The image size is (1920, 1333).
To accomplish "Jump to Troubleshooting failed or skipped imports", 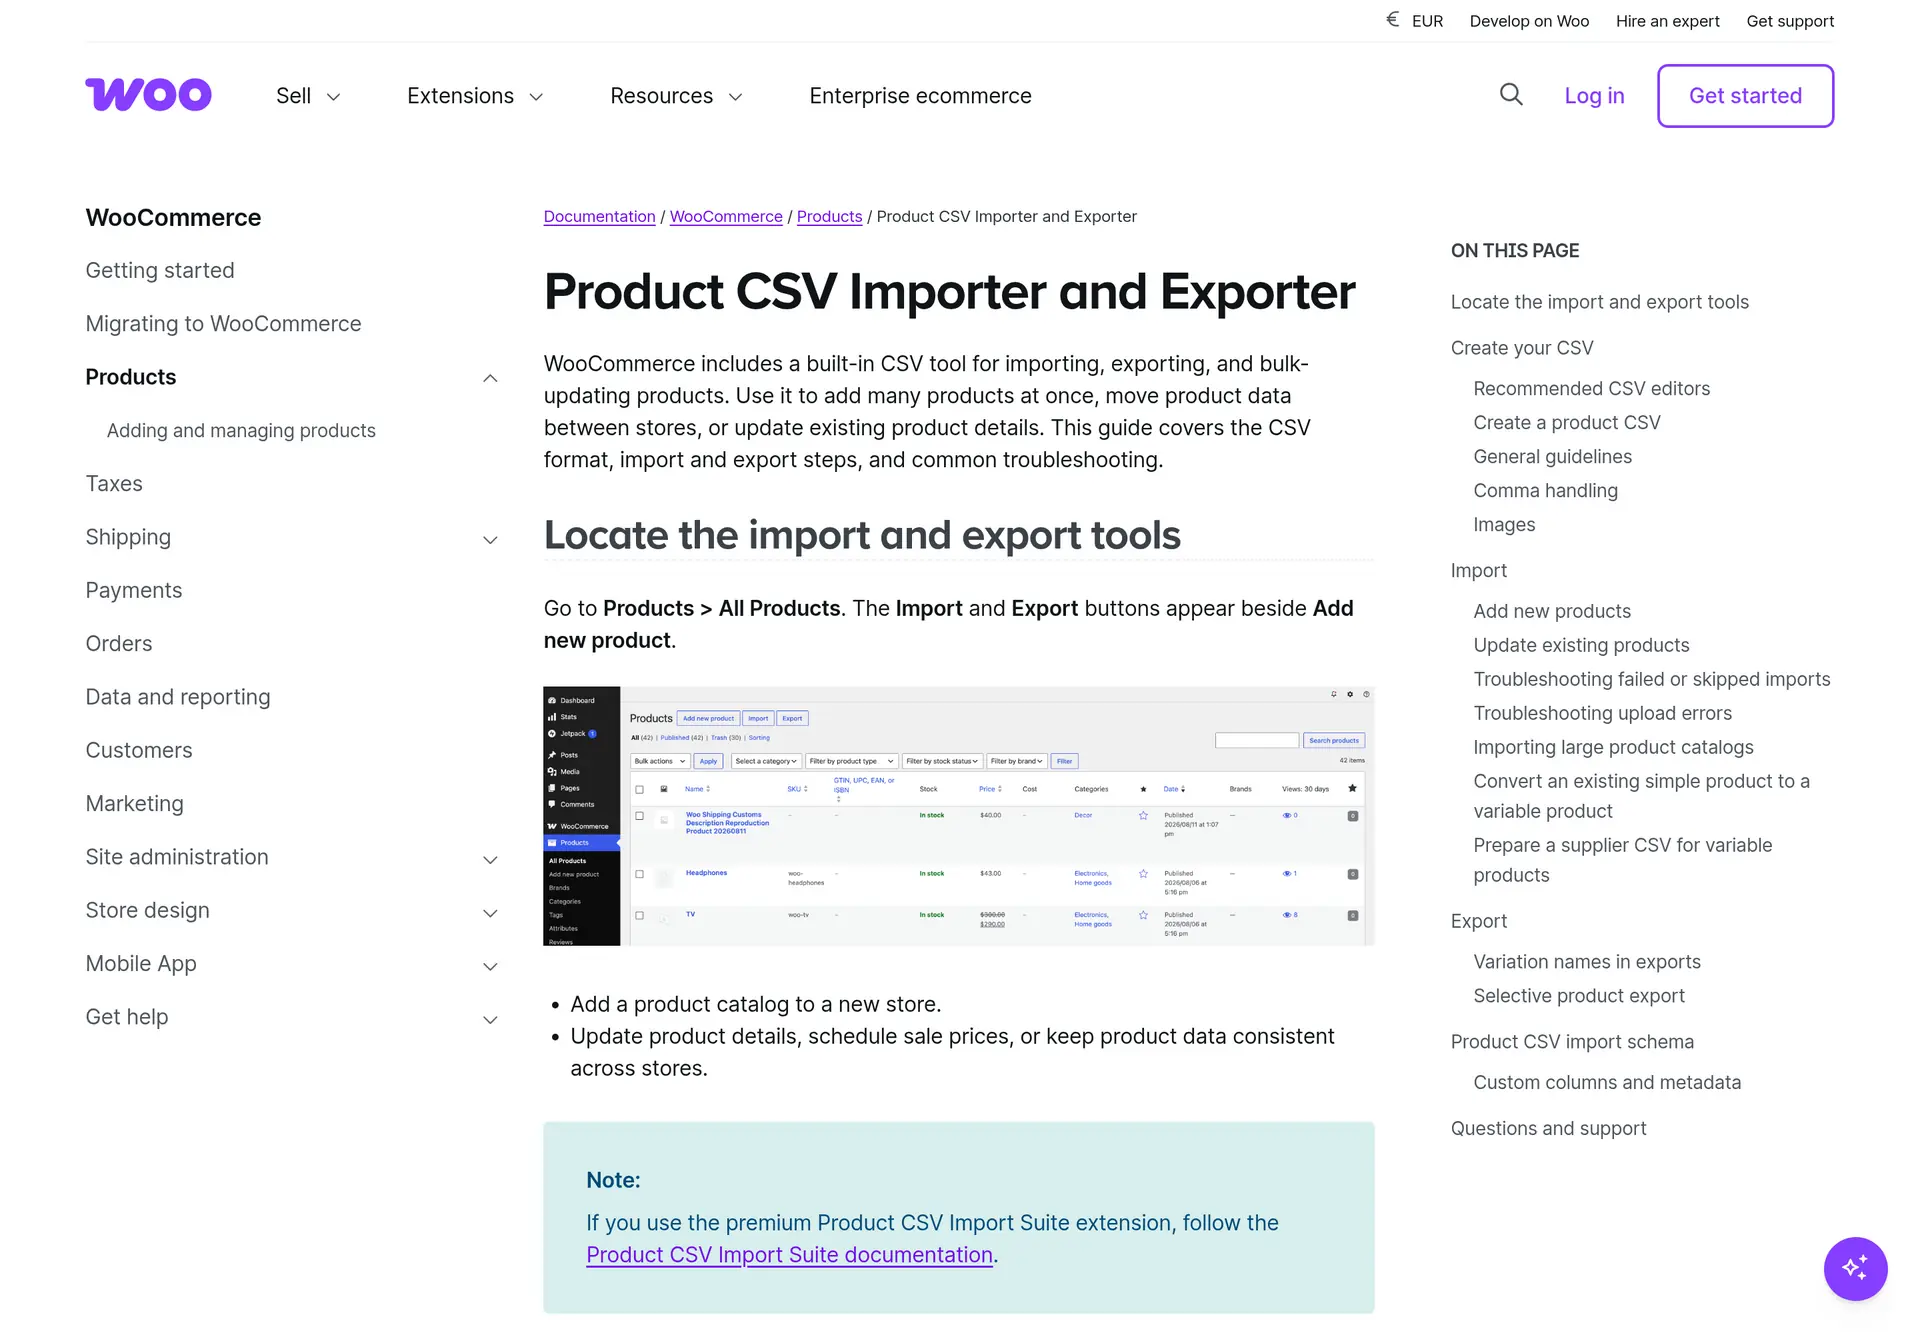I will point(1651,679).
